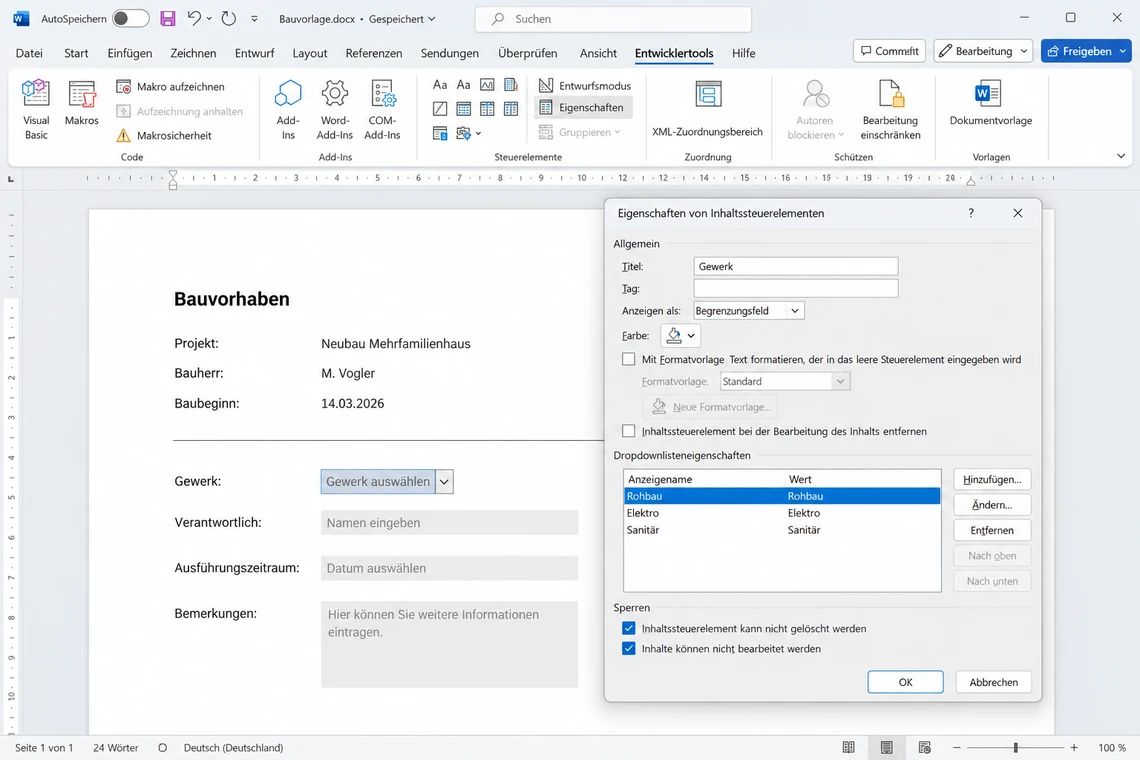This screenshot has width=1140, height=760.
Task: Redo the last action
Action: click(x=229, y=19)
